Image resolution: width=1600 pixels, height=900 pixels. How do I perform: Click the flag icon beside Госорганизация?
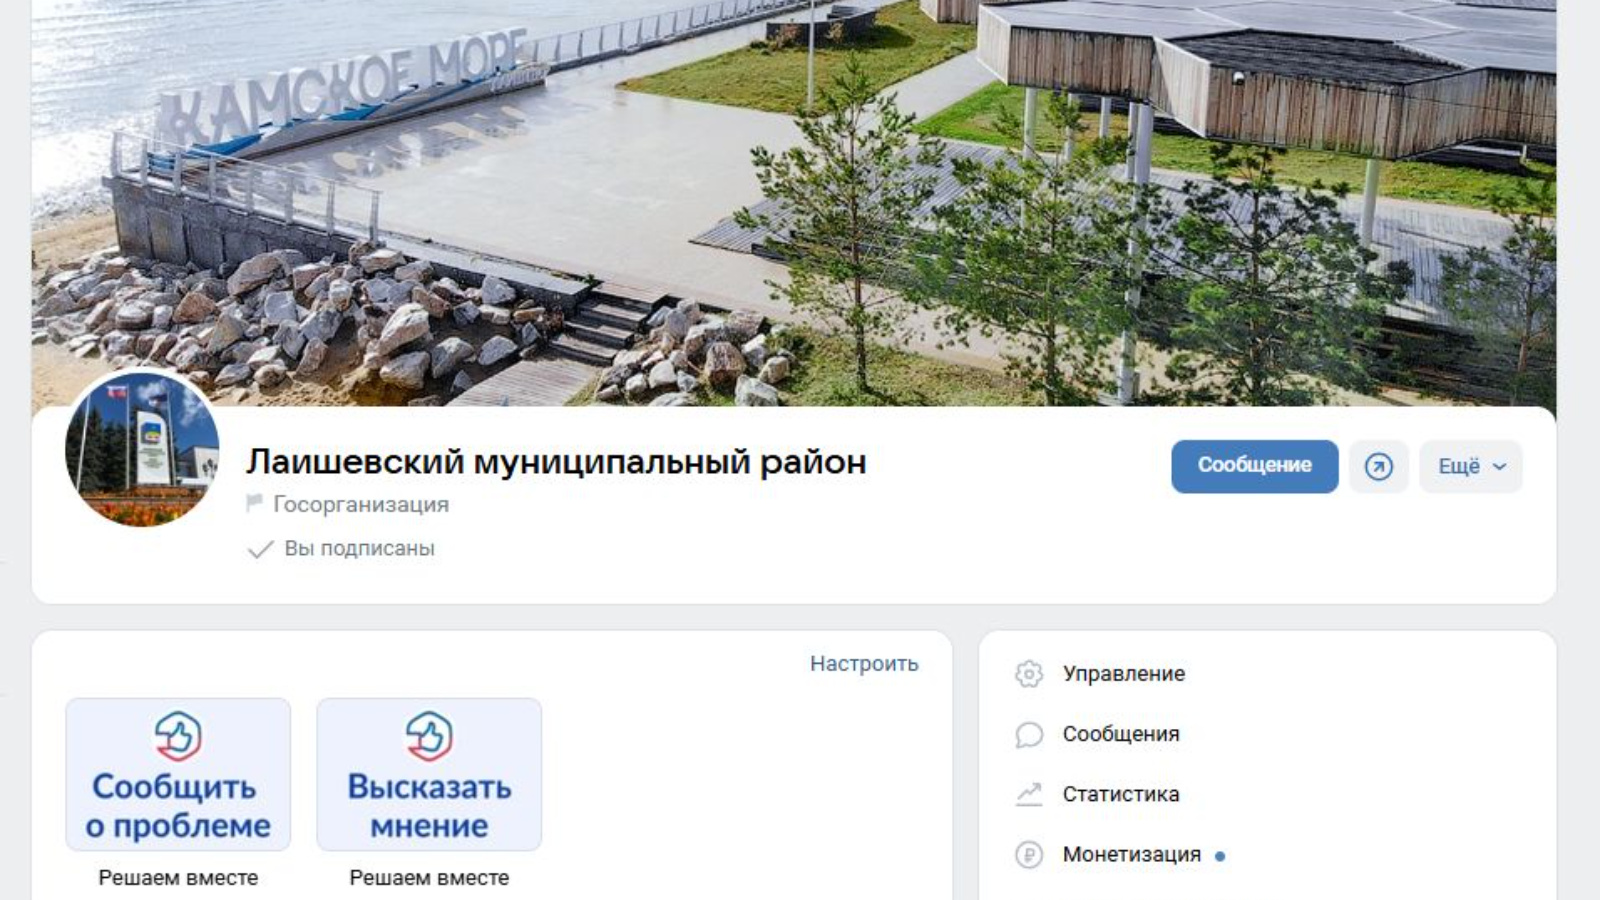[x=254, y=504]
